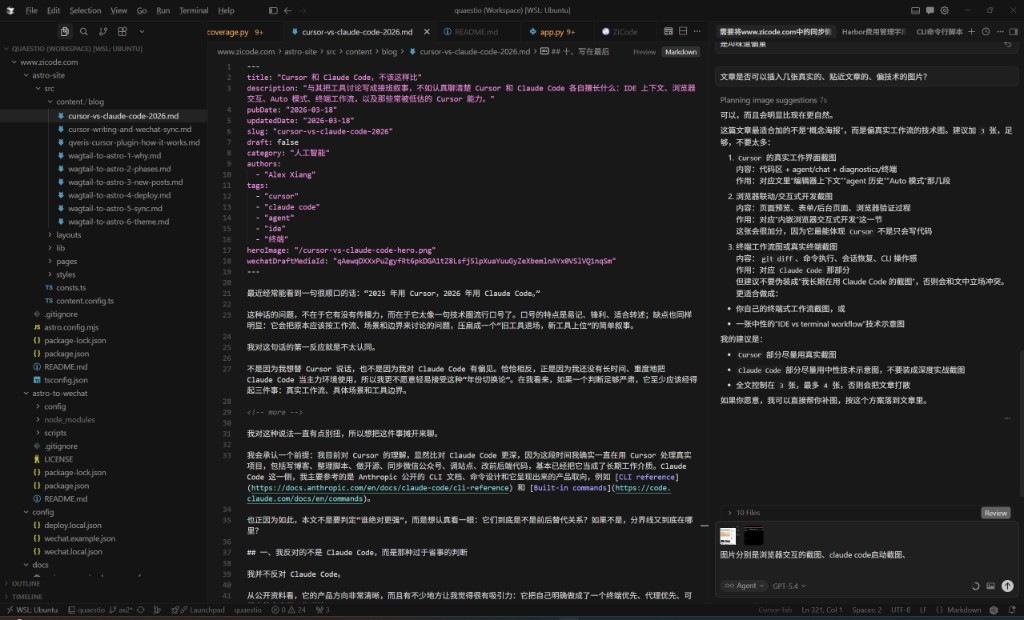Open the Agent mode dropdown in chat

744,586
